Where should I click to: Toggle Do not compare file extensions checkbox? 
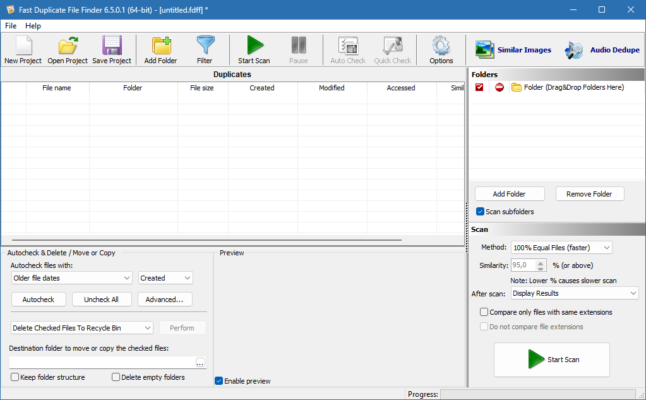tap(484, 327)
